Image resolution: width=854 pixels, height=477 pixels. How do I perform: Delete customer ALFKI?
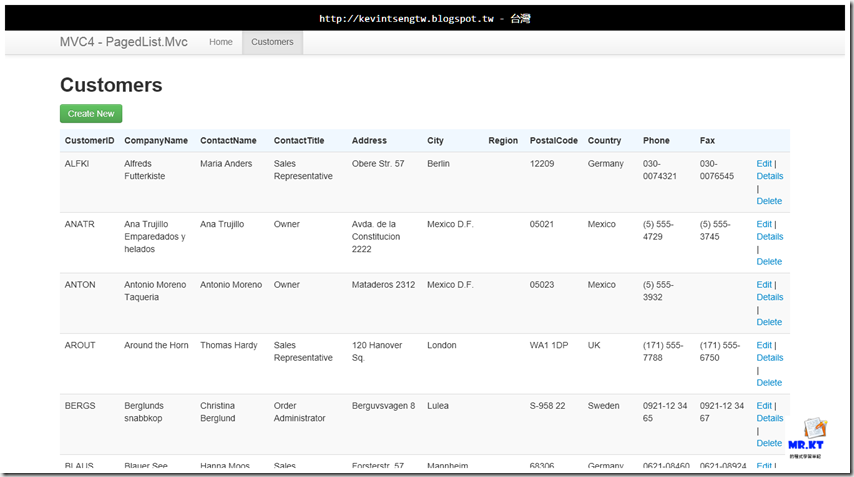click(769, 201)
